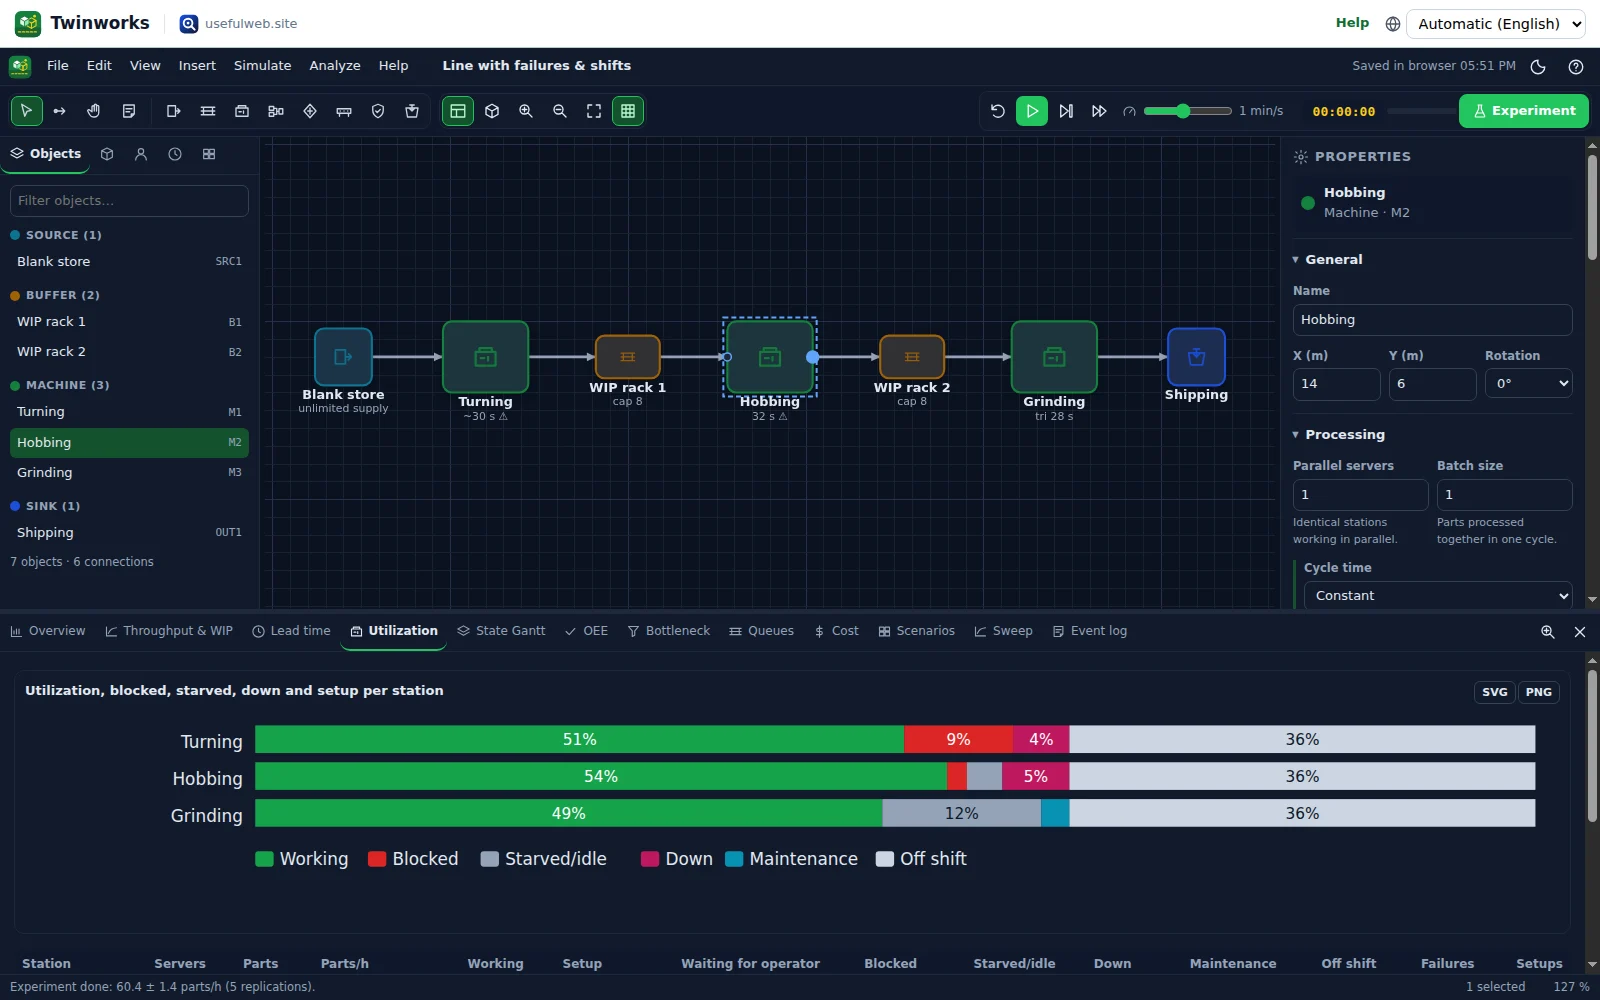Select the note annotation tool
This screenshot has width=1600, height=1000.
click(x=128, y=111)
